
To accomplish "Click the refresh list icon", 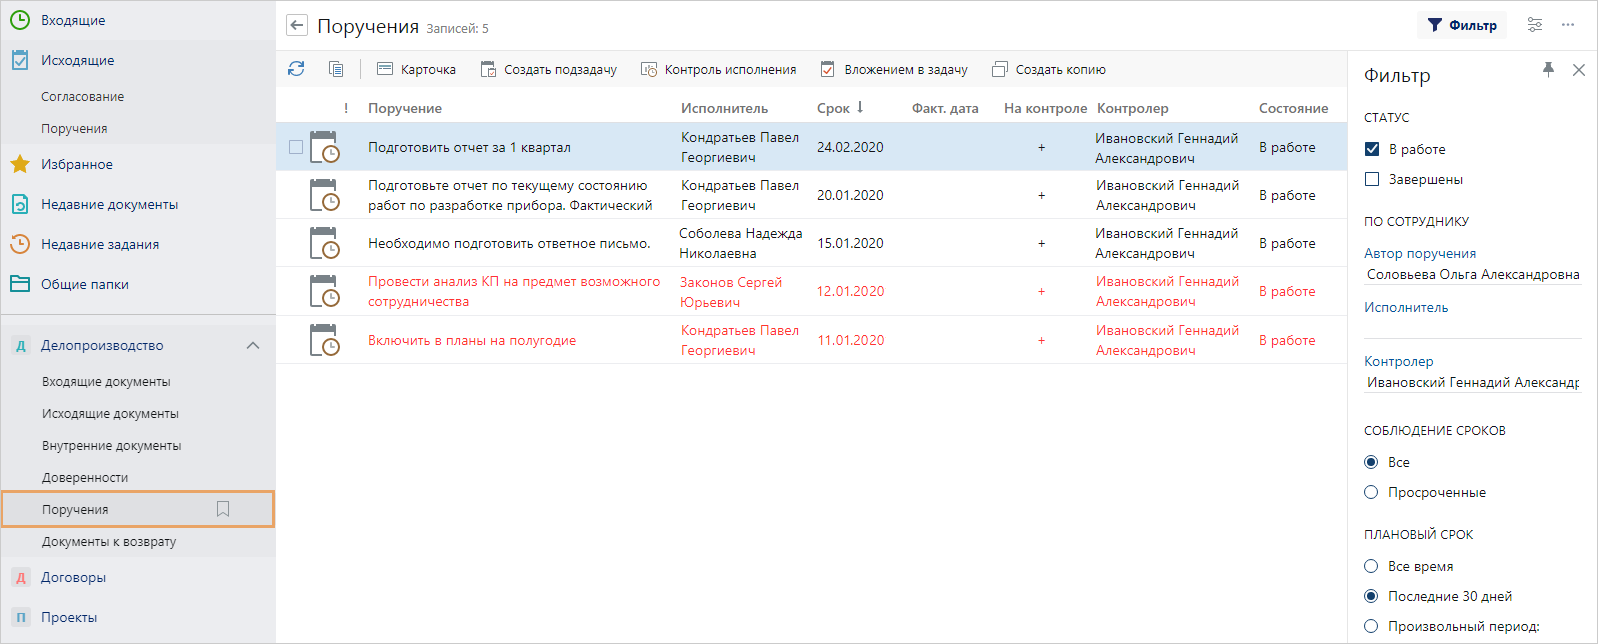I will [296, 69].
